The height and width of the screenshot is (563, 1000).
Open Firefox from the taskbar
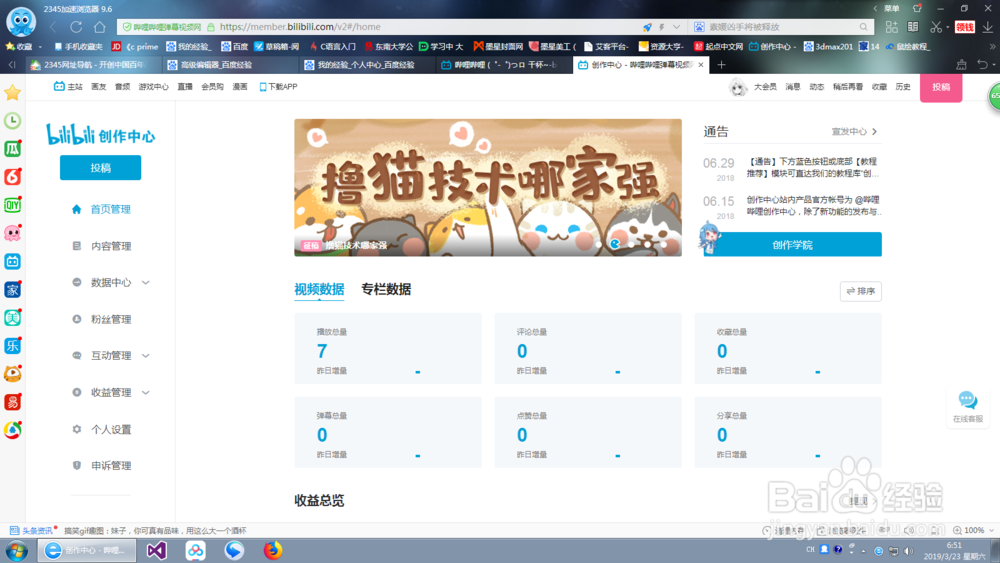click(273, 550)
